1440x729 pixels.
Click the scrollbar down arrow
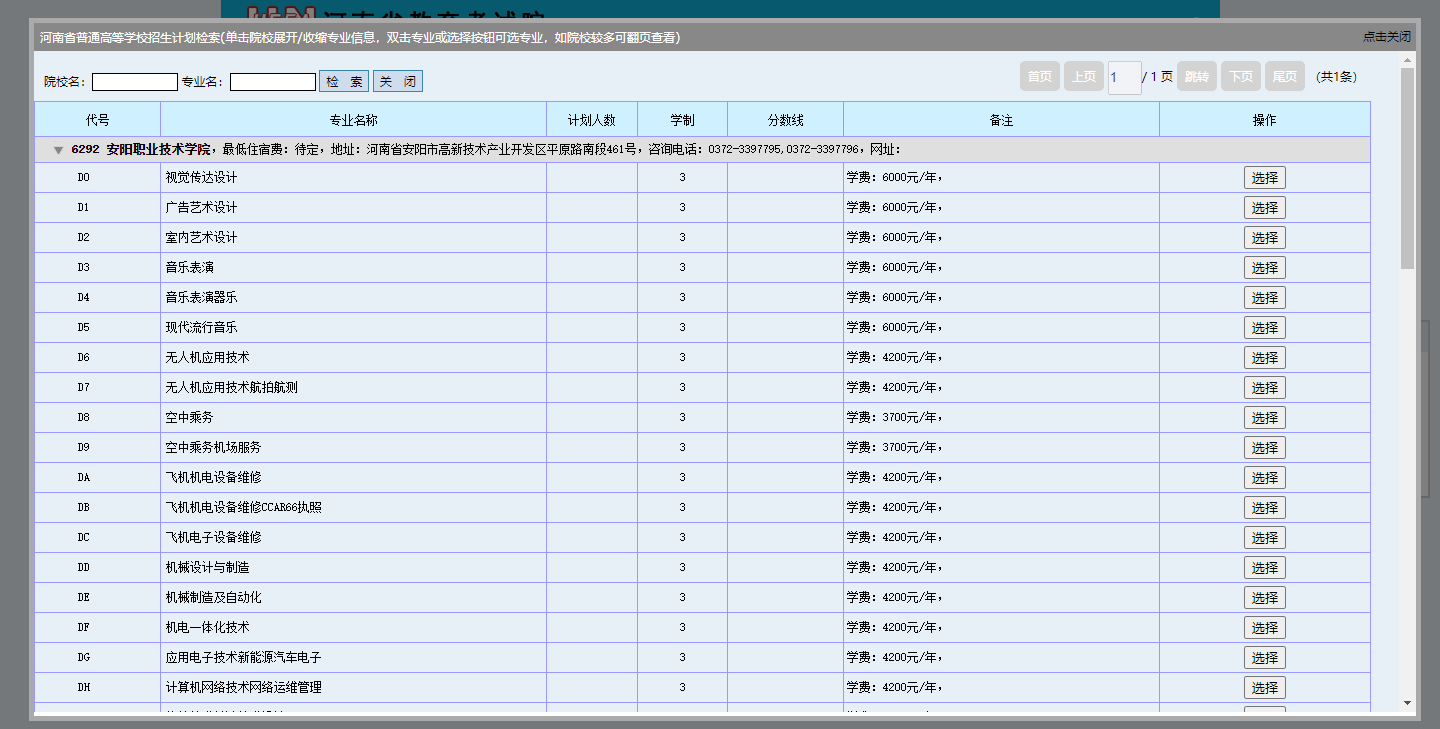(x=1407, y=703)
